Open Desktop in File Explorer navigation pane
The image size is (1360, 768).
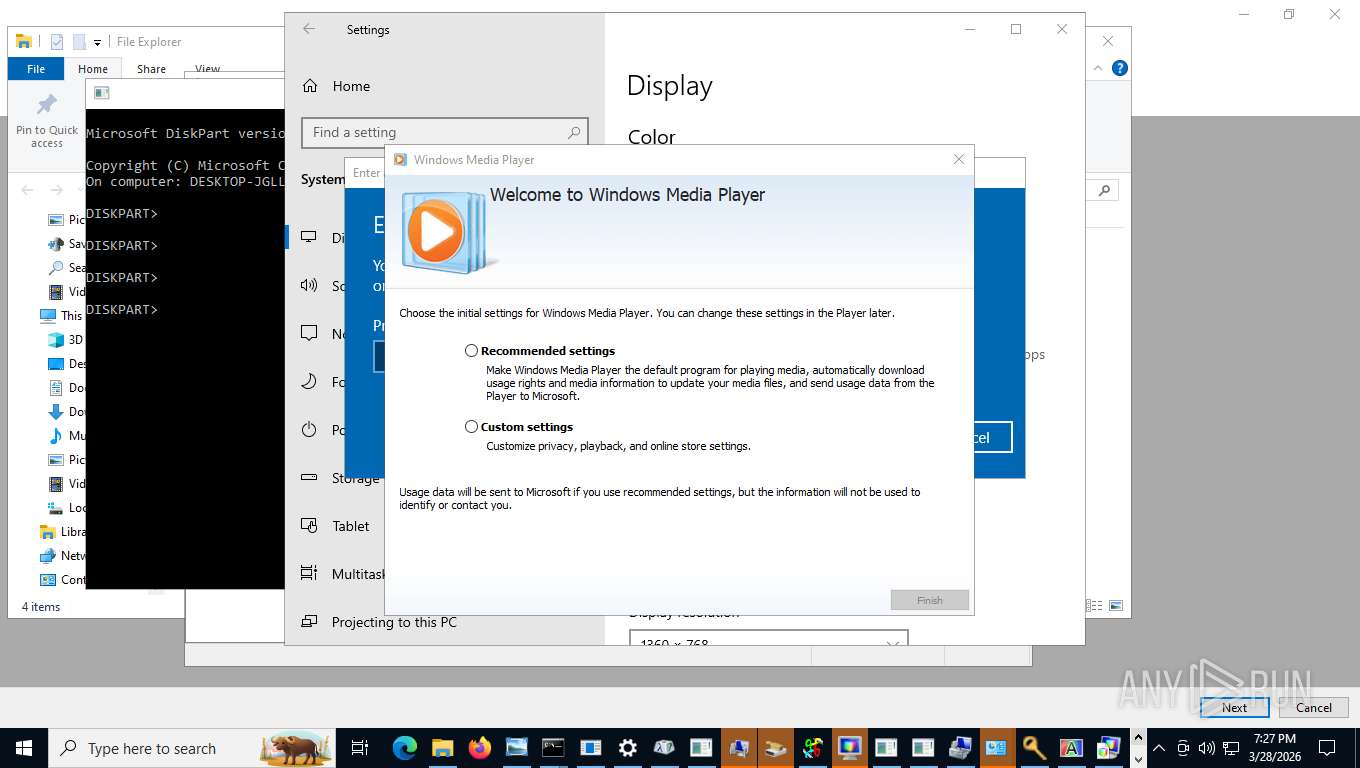click(66, 364)
